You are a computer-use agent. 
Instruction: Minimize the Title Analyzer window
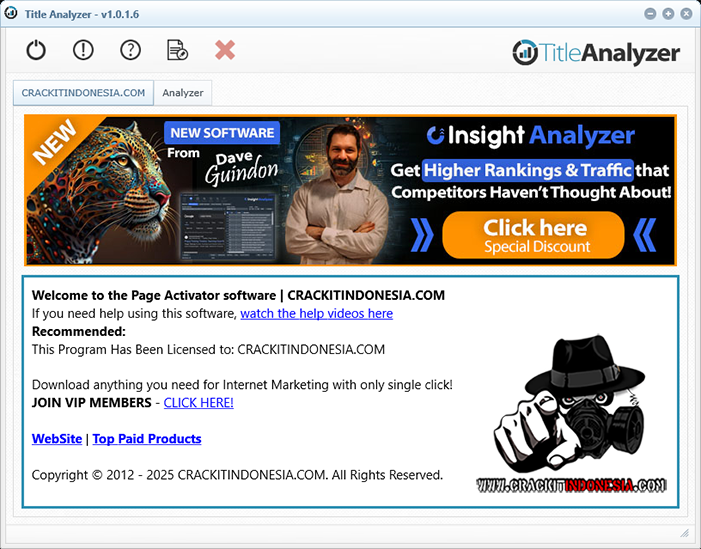(650, 14)
